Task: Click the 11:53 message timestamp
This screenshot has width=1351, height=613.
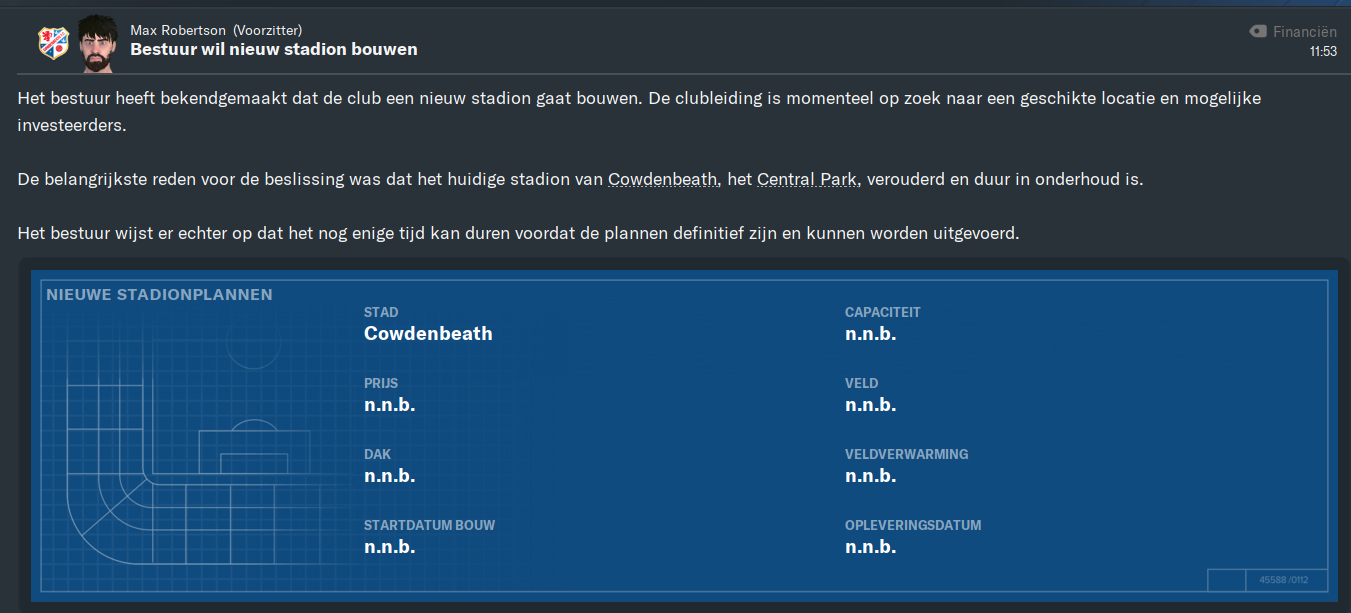Action: point(1323,52)
